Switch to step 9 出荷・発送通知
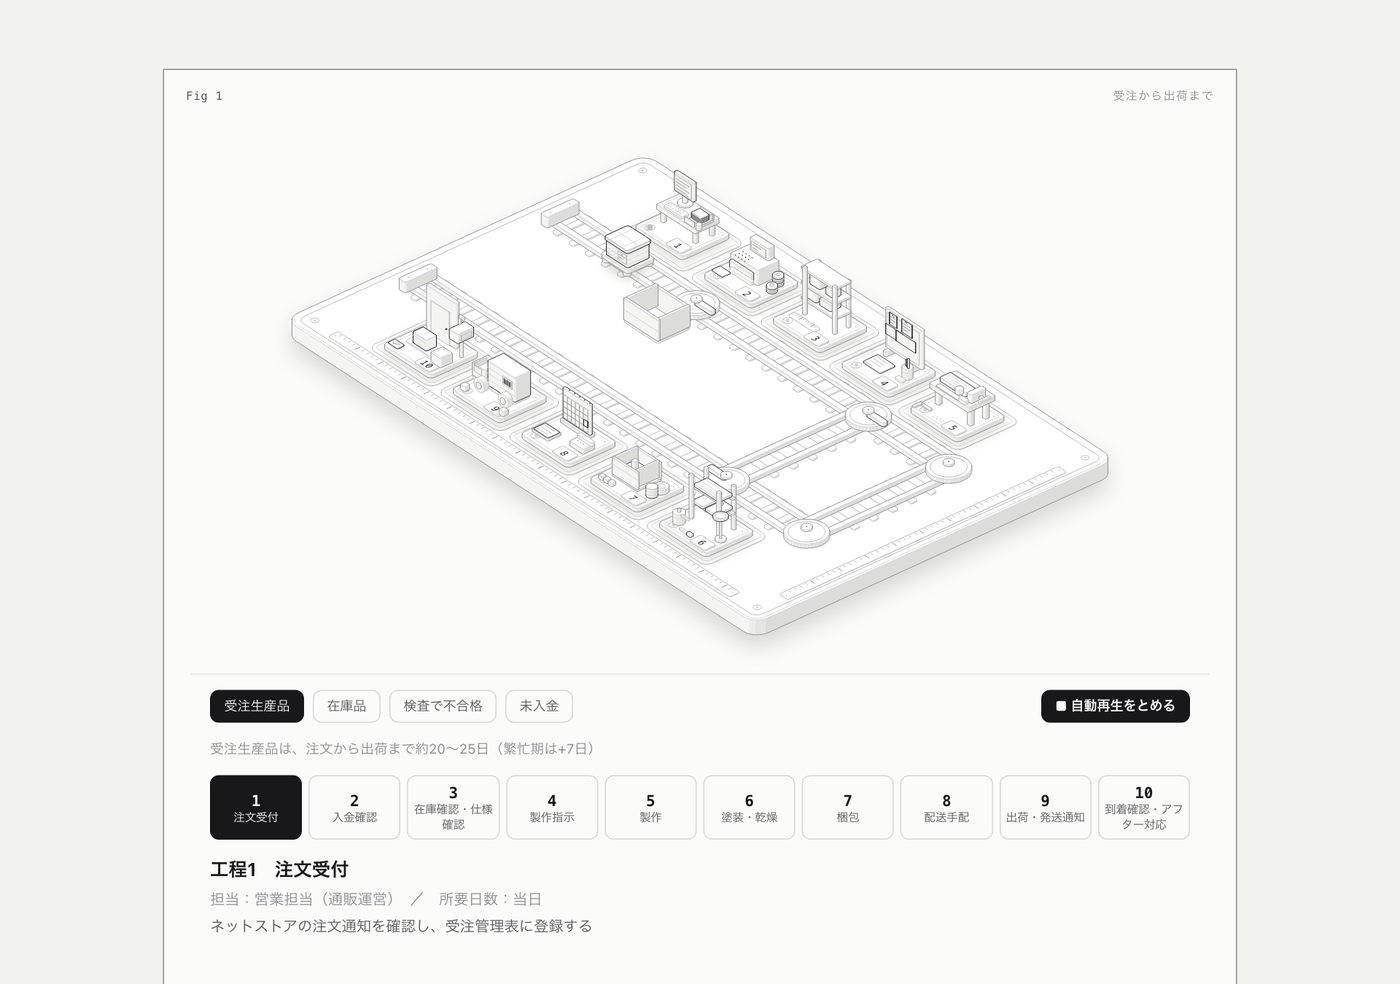Image resolution: width=1400 pixels, height=984 pixels. [1045, 807]
